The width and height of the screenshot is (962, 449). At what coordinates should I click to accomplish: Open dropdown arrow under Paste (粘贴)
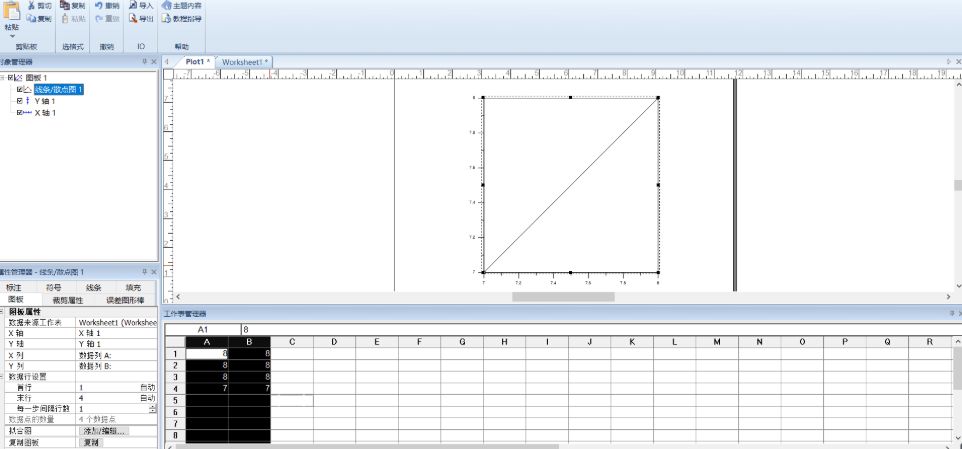point(12,36)
